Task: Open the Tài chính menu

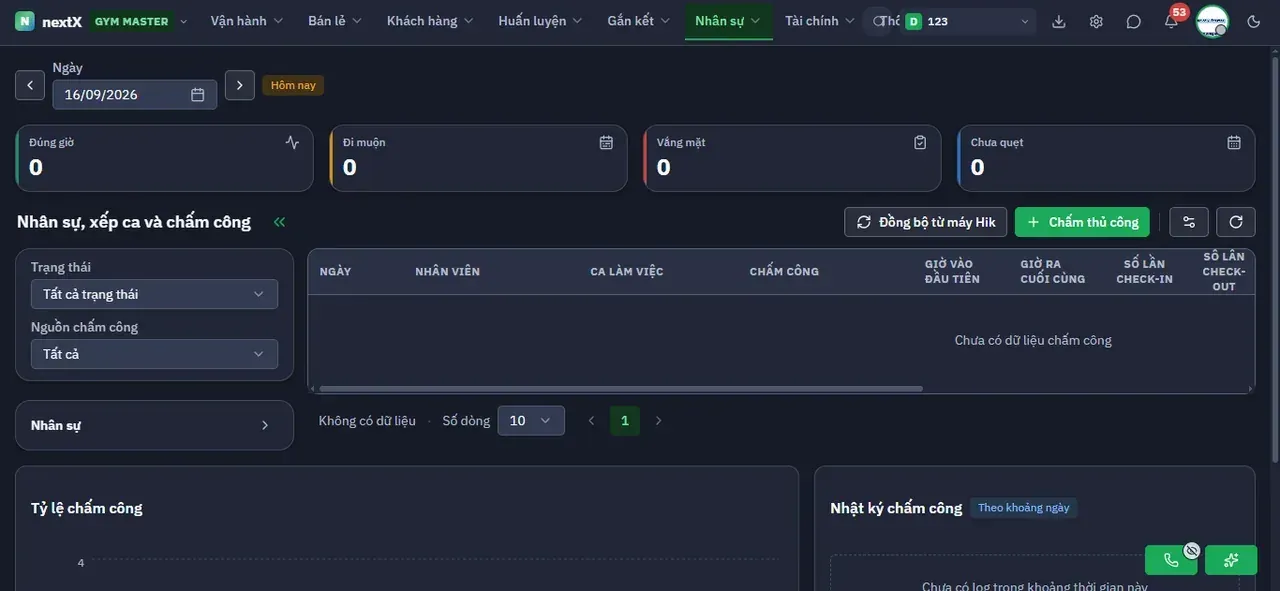Action: (x=820, y=21)
